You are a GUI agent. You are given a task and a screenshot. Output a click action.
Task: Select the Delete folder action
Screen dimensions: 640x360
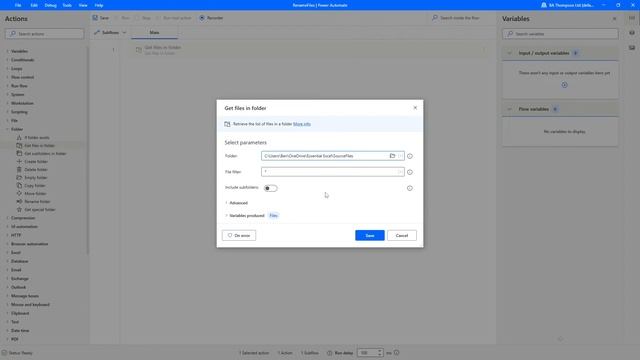point(36,169)
